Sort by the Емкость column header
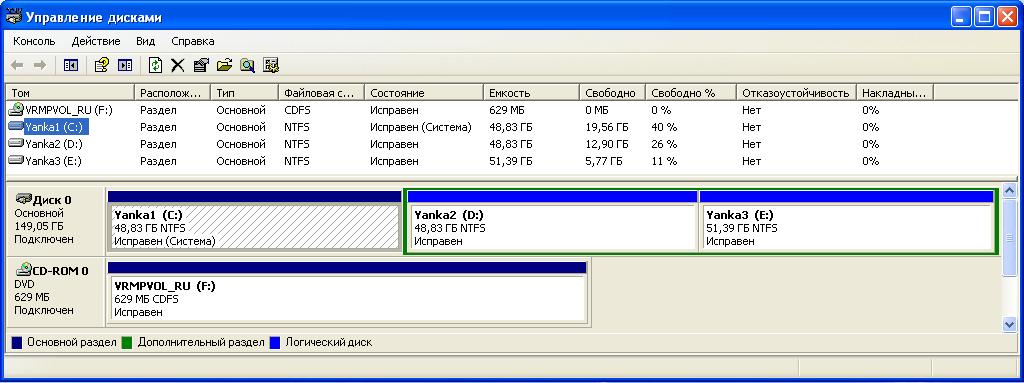 [531, 93]
